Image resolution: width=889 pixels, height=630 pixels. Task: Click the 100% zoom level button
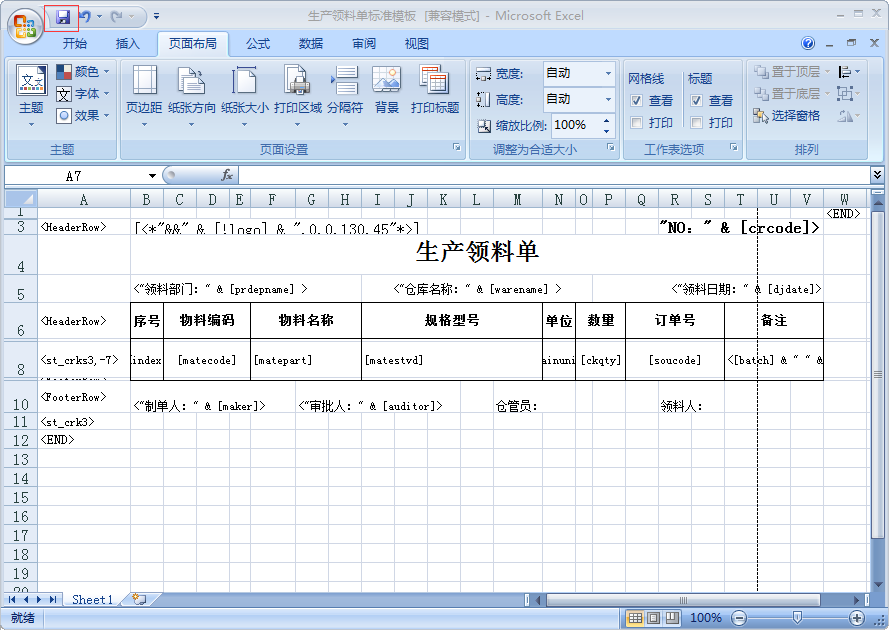(705, 618)
